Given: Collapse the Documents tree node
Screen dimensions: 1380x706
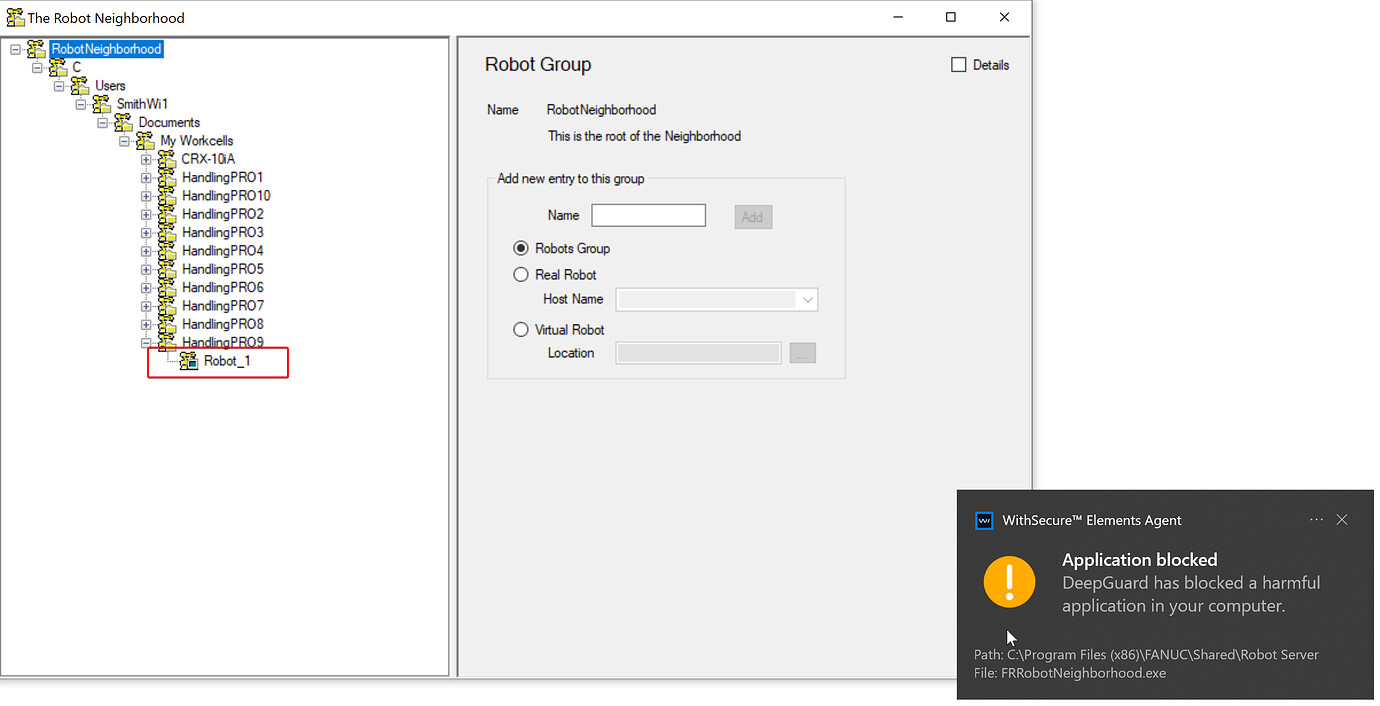Looking at the screenshot, I should 102,123.
